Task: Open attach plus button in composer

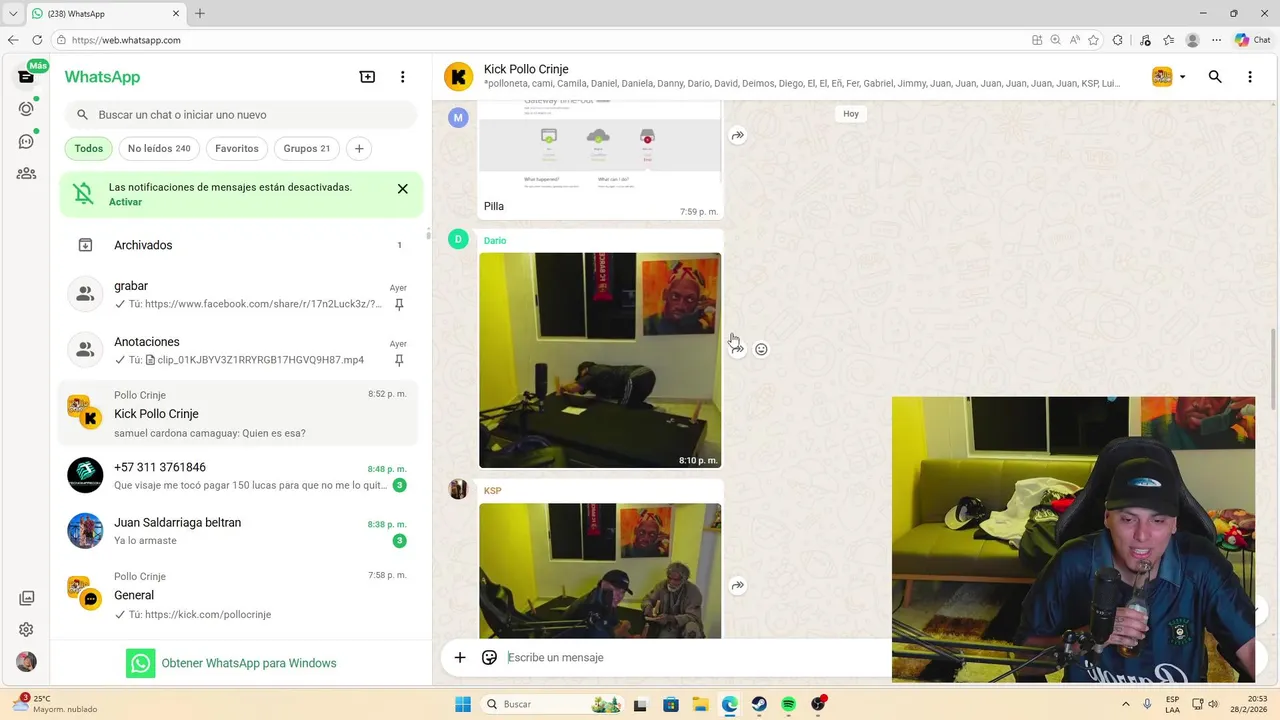Action: coord(460,657)
